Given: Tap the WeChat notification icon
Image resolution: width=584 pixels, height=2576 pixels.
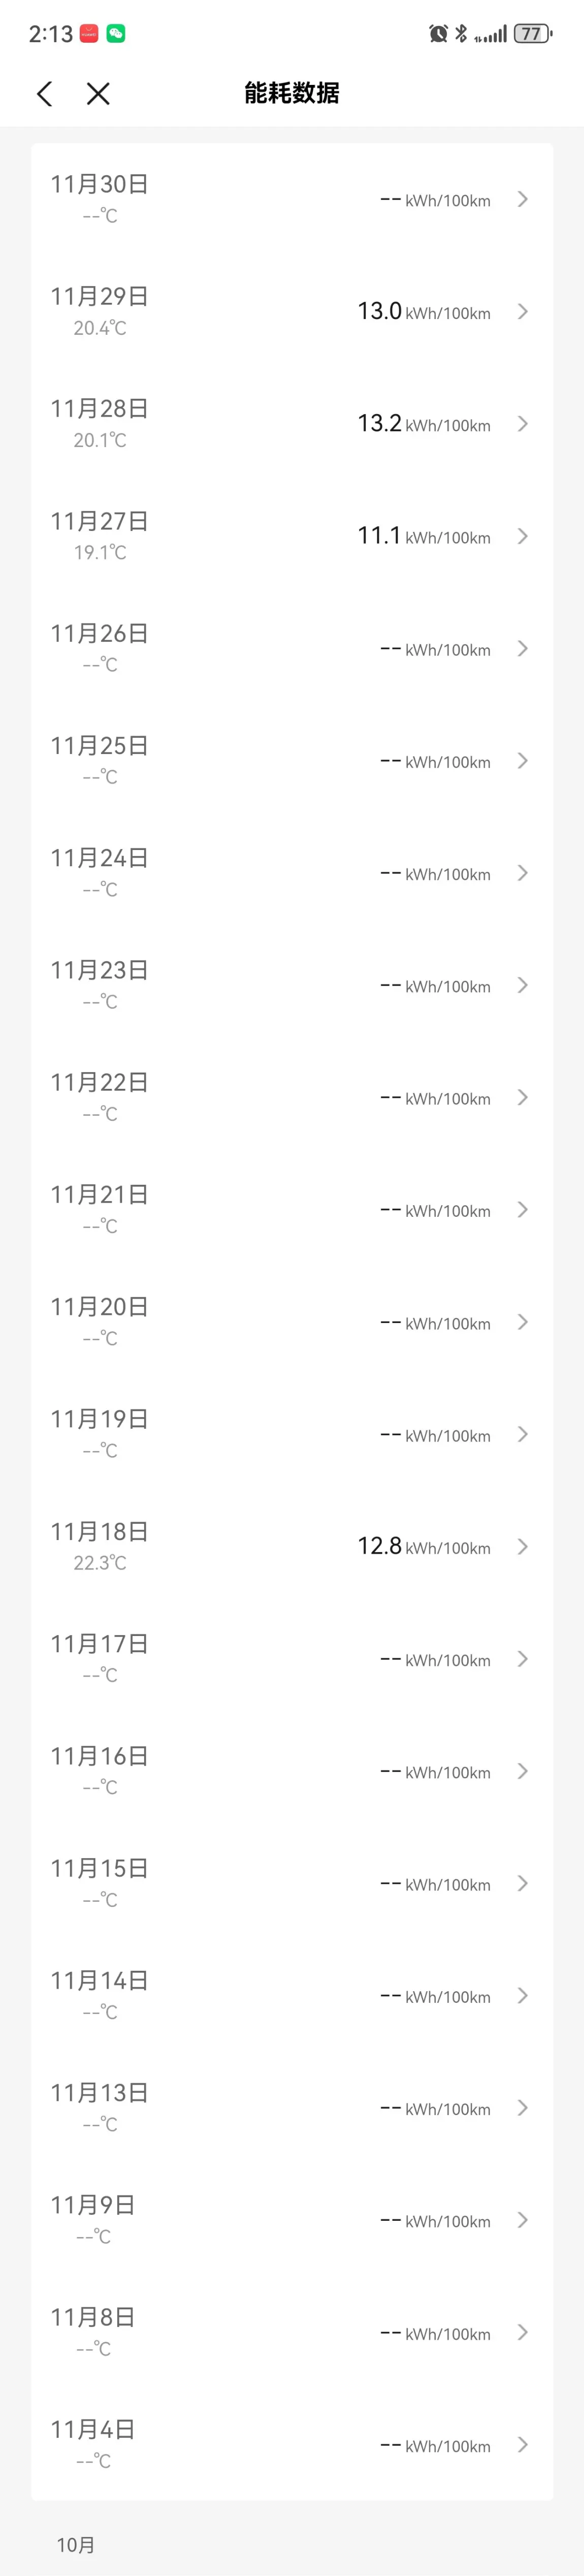Looking at the screenshot, I should coord(116,34).
